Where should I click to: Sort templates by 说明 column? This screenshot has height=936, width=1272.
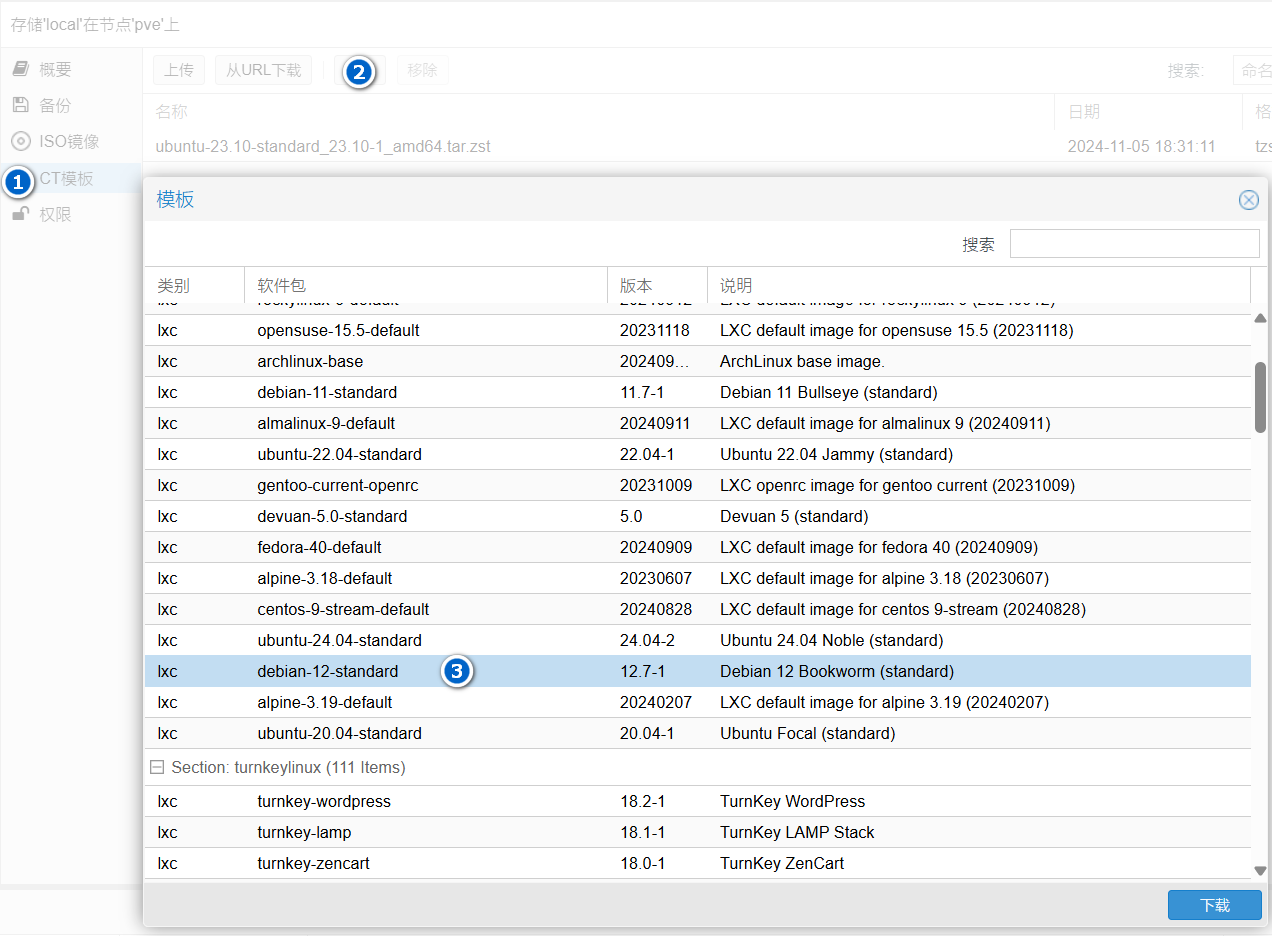[979, 286]
